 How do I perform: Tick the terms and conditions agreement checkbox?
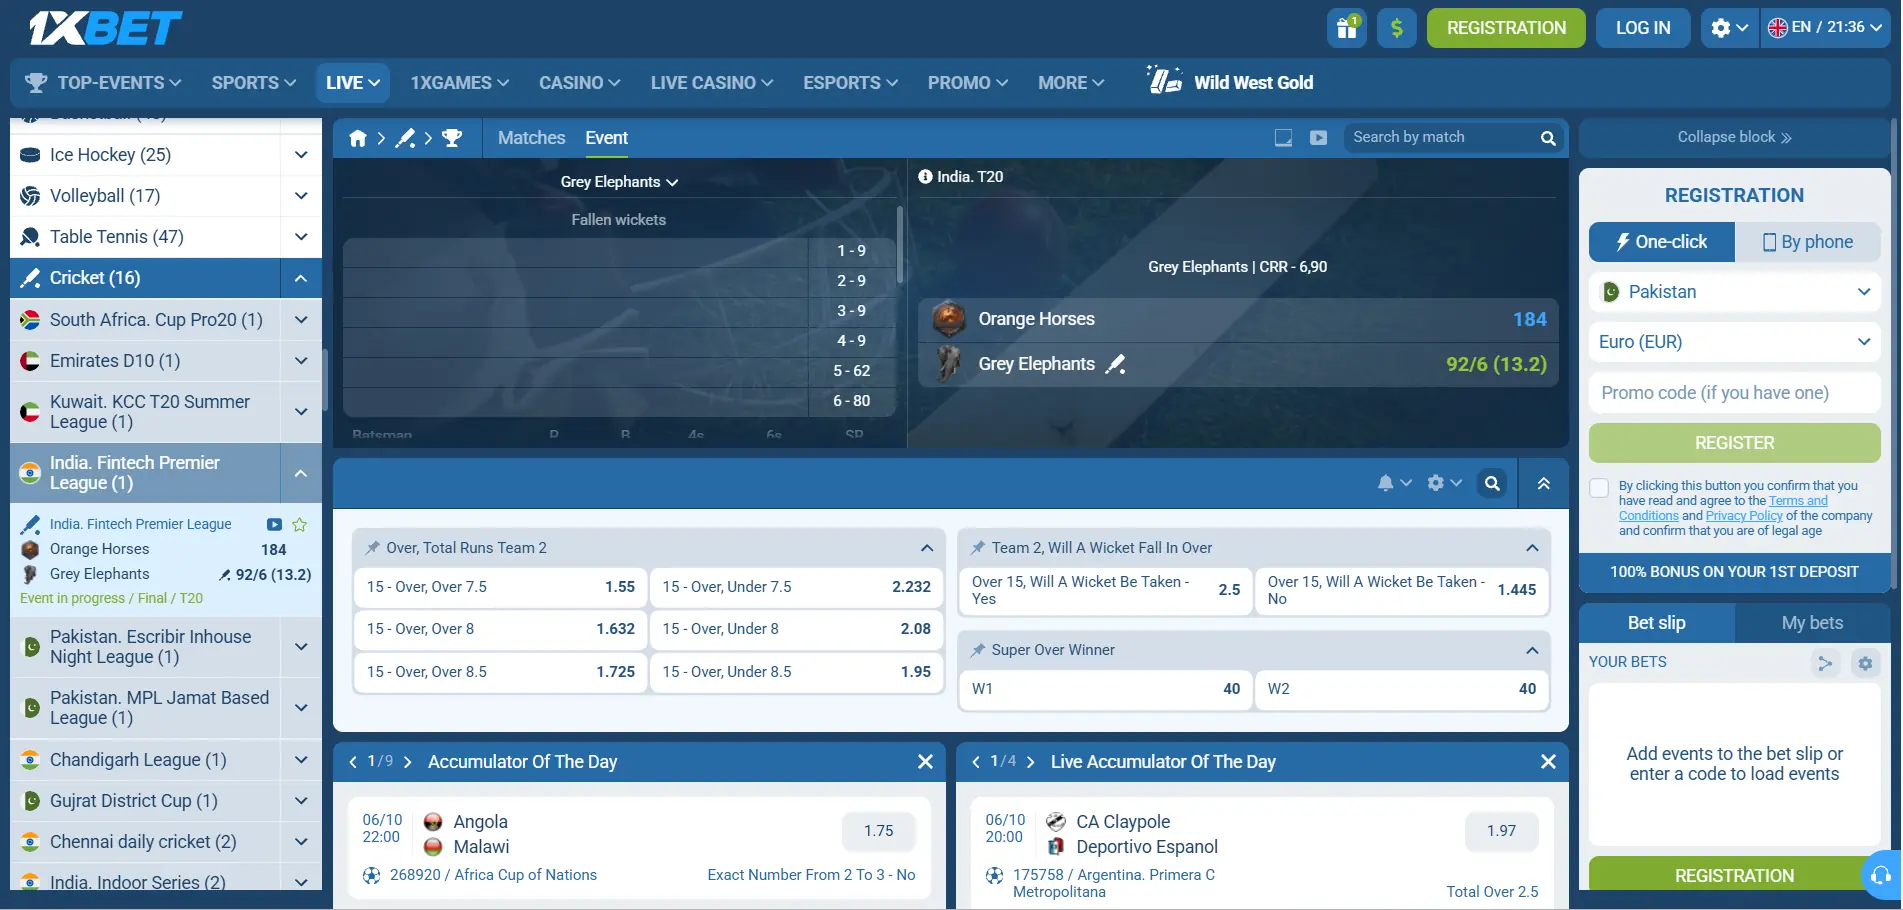tap(1599, 488)
